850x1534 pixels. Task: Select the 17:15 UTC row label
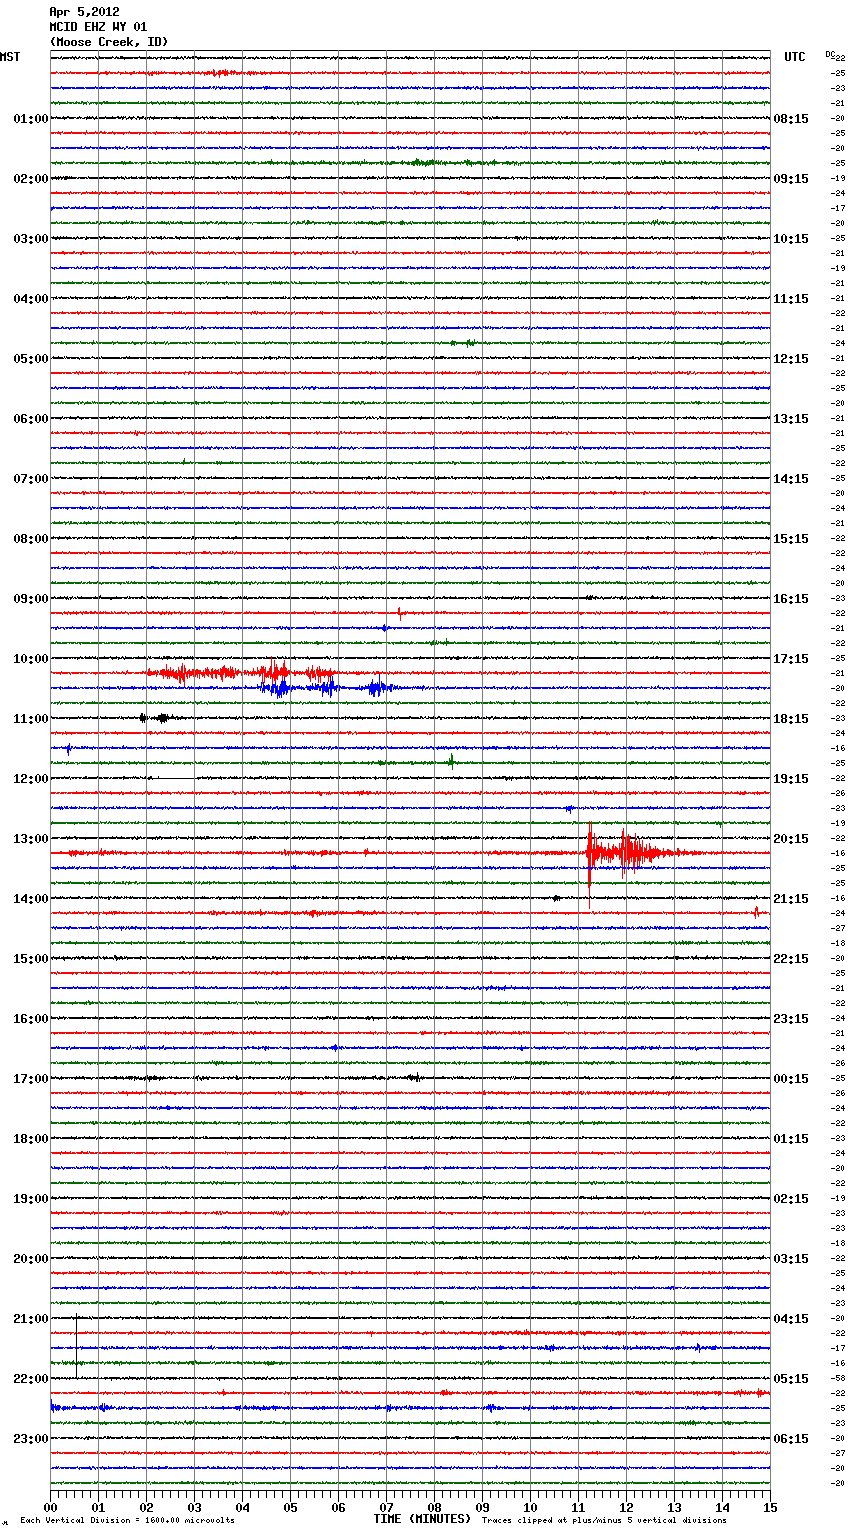[x=791, y=659]
